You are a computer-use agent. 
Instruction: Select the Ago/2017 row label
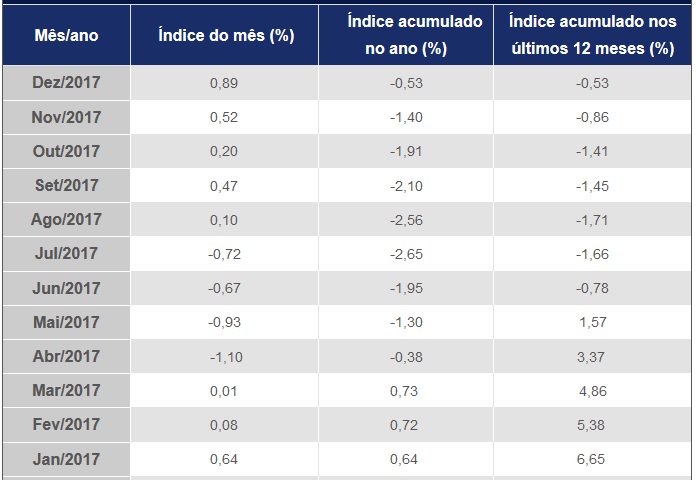(67, 219)
